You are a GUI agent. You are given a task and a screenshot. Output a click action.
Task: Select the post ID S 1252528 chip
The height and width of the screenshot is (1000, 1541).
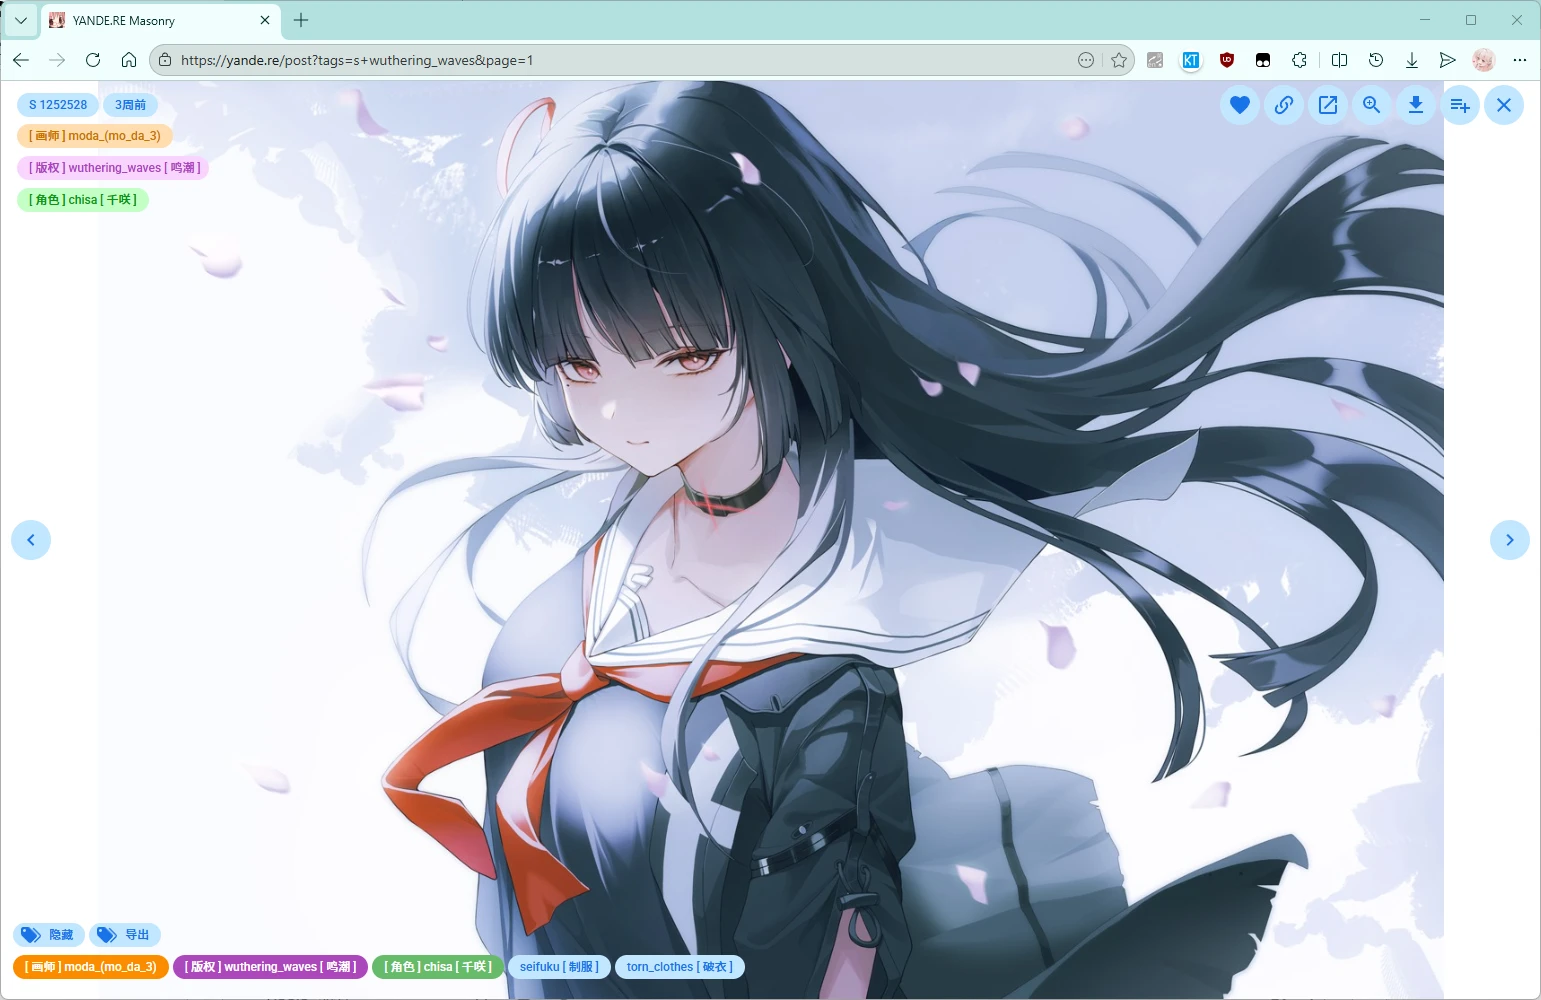click(58, 105)
